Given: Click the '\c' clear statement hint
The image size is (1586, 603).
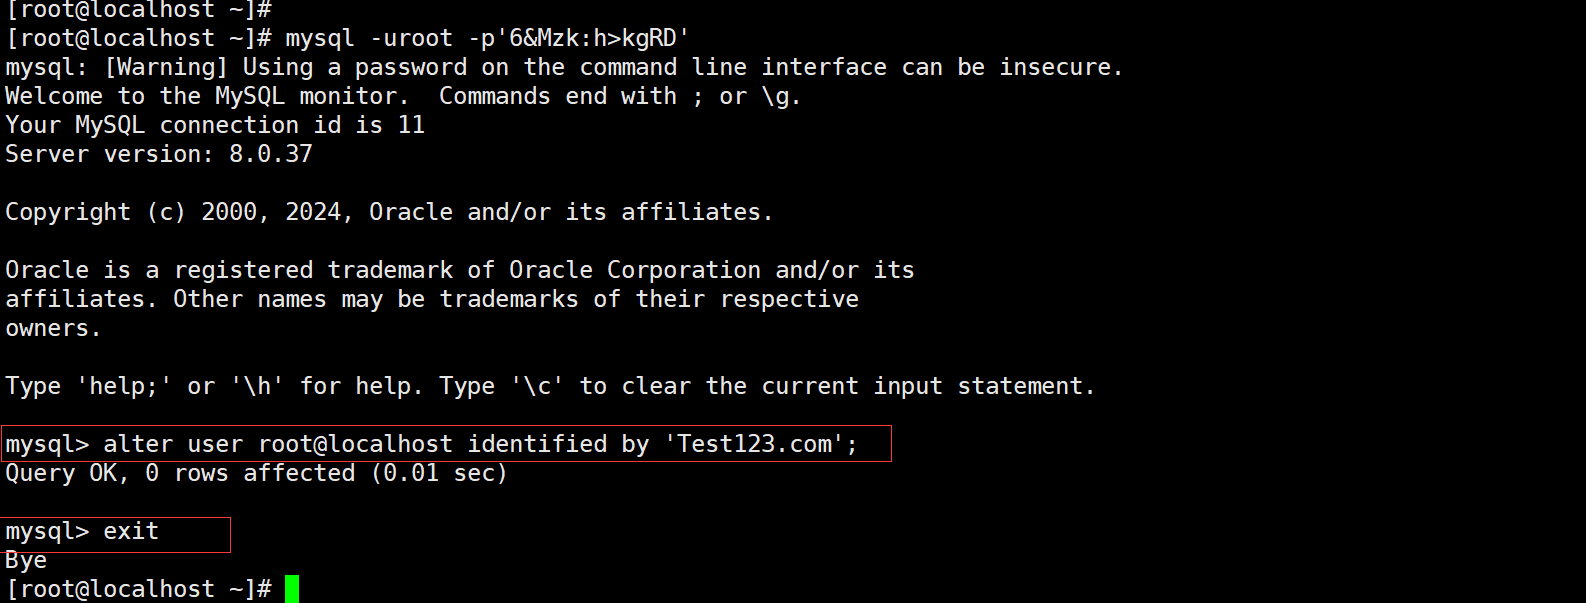Looking at the screenshot, I should point(537,386).
